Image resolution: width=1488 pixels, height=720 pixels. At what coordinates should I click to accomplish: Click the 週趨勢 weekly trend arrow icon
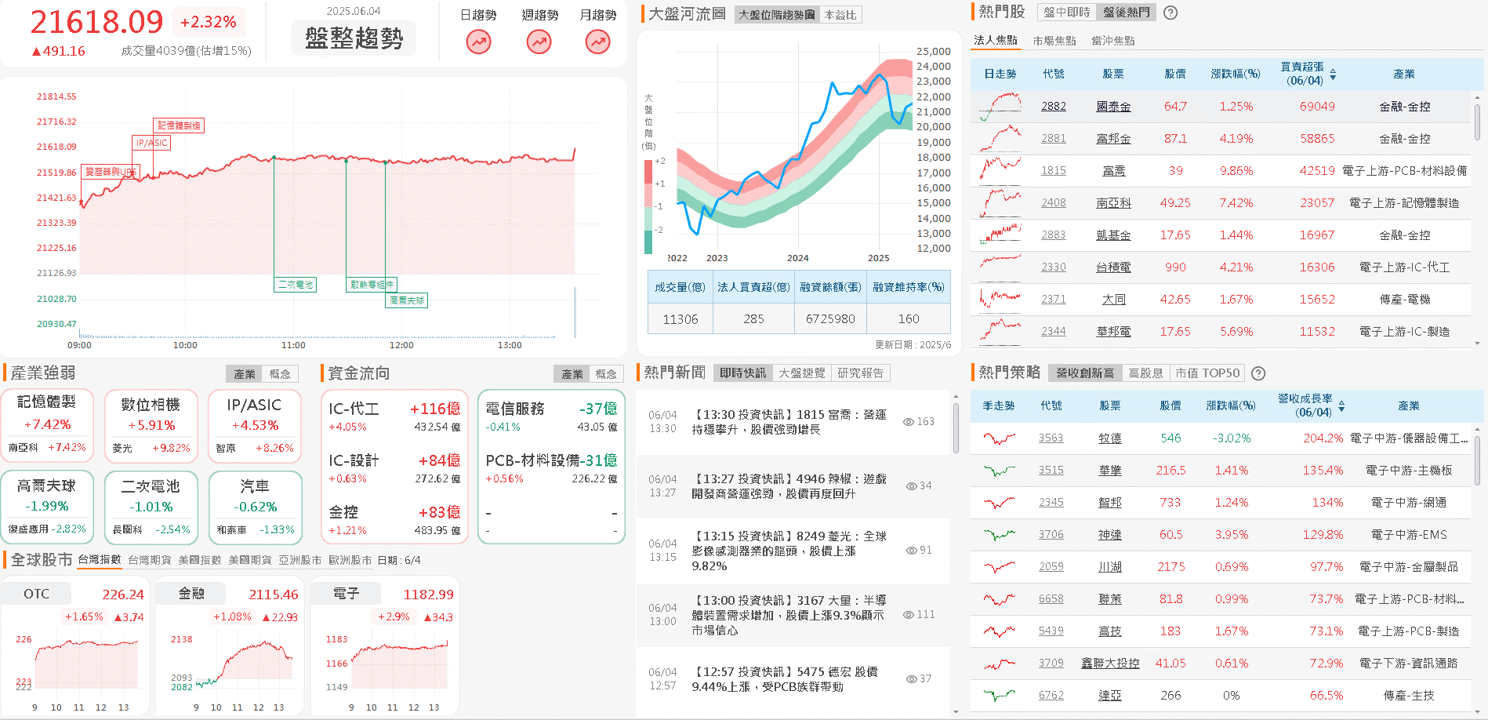(539, 42)
